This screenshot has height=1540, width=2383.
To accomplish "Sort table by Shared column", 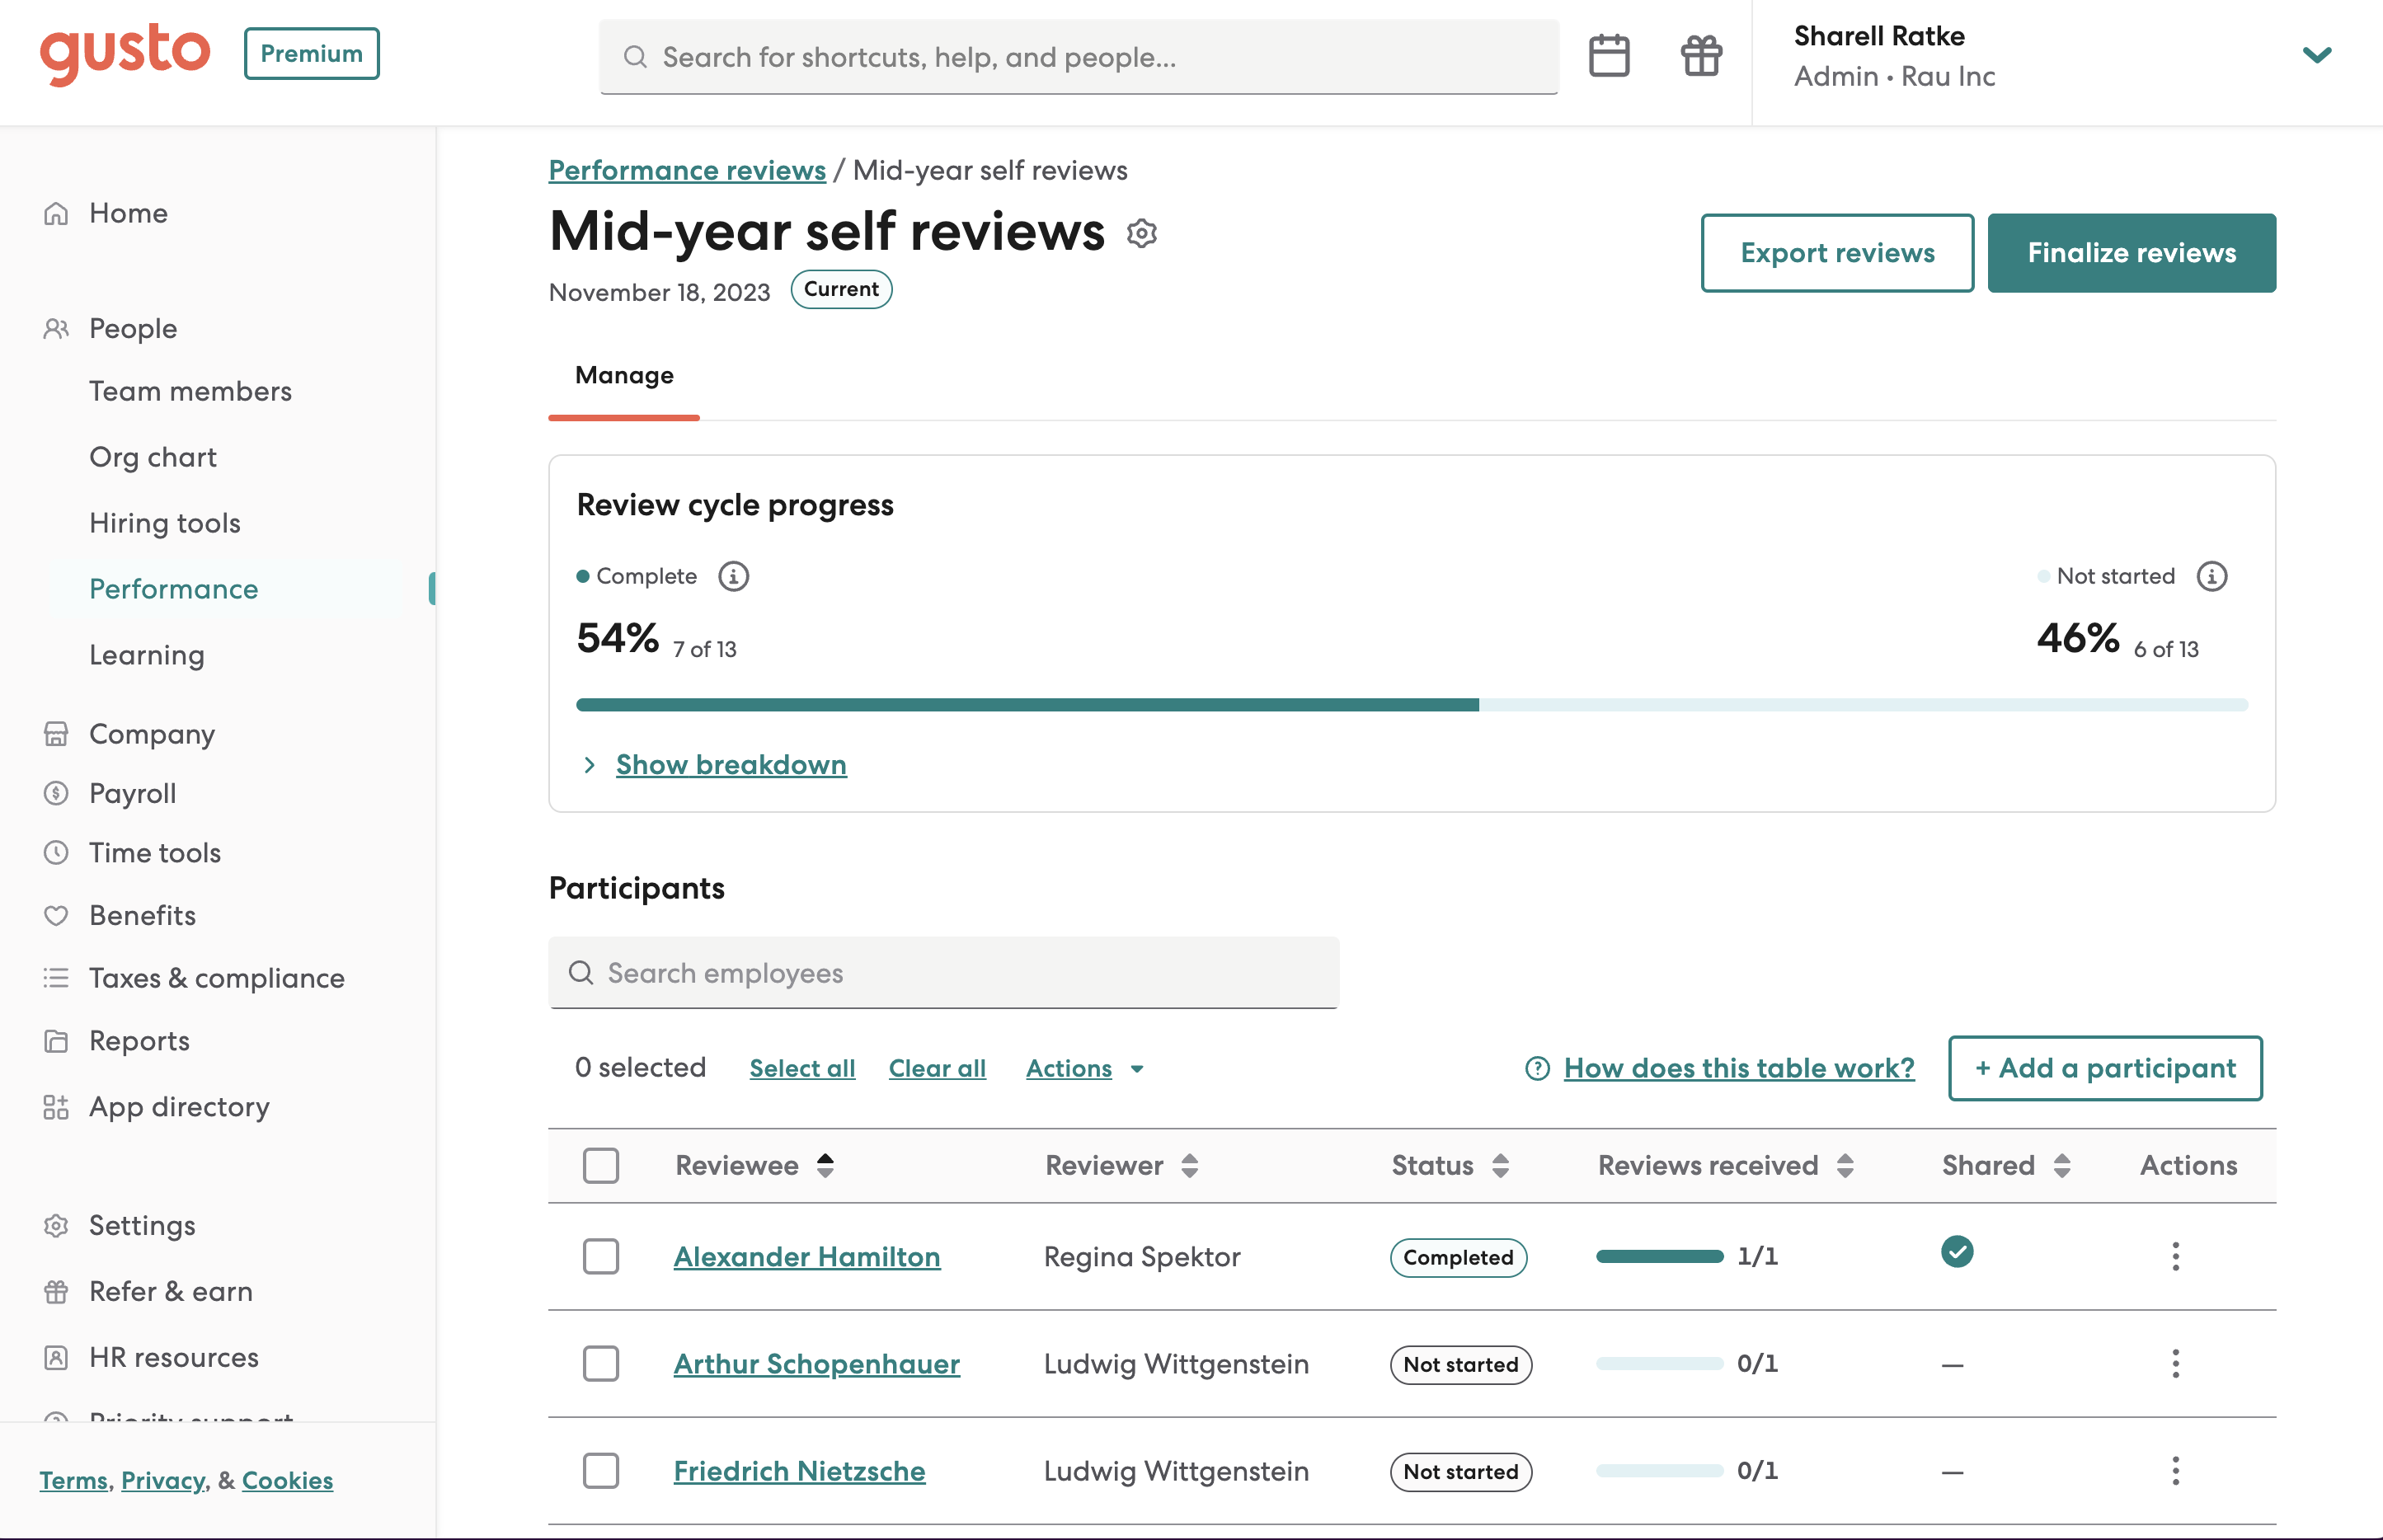I will coord(2061,1166).
